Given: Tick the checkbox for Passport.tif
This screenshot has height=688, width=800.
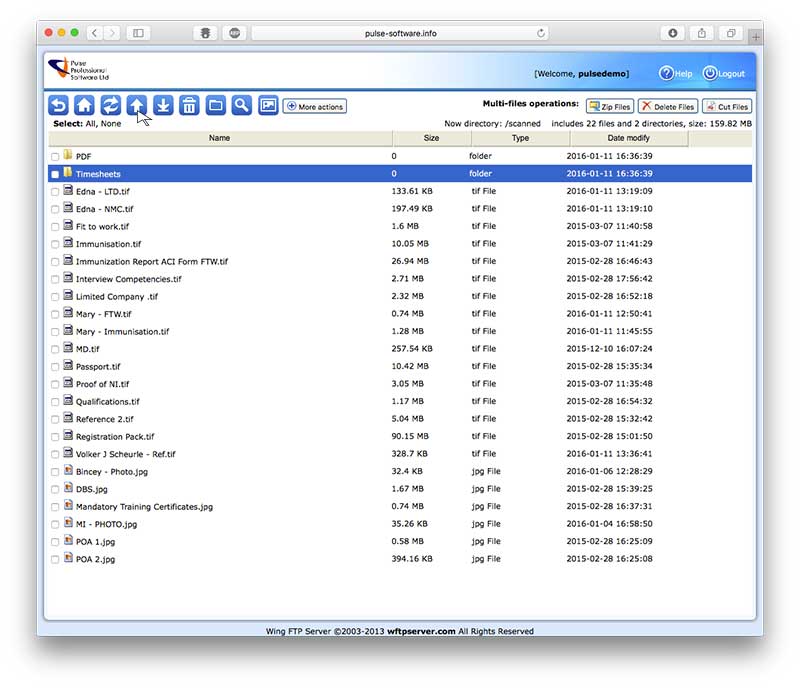Looking at the screenshot, I should (55, 367).
